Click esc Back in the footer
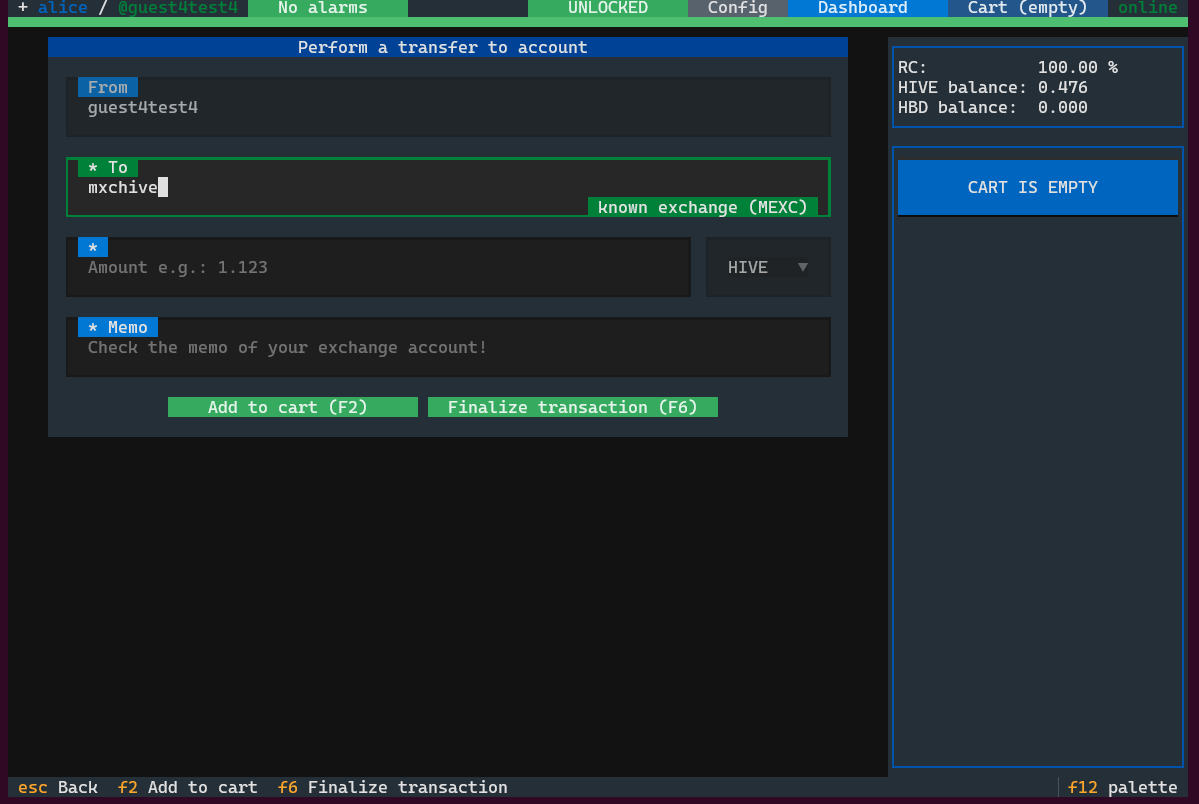1199x804 pixels. pyautogui.click(x=58, y=787)
